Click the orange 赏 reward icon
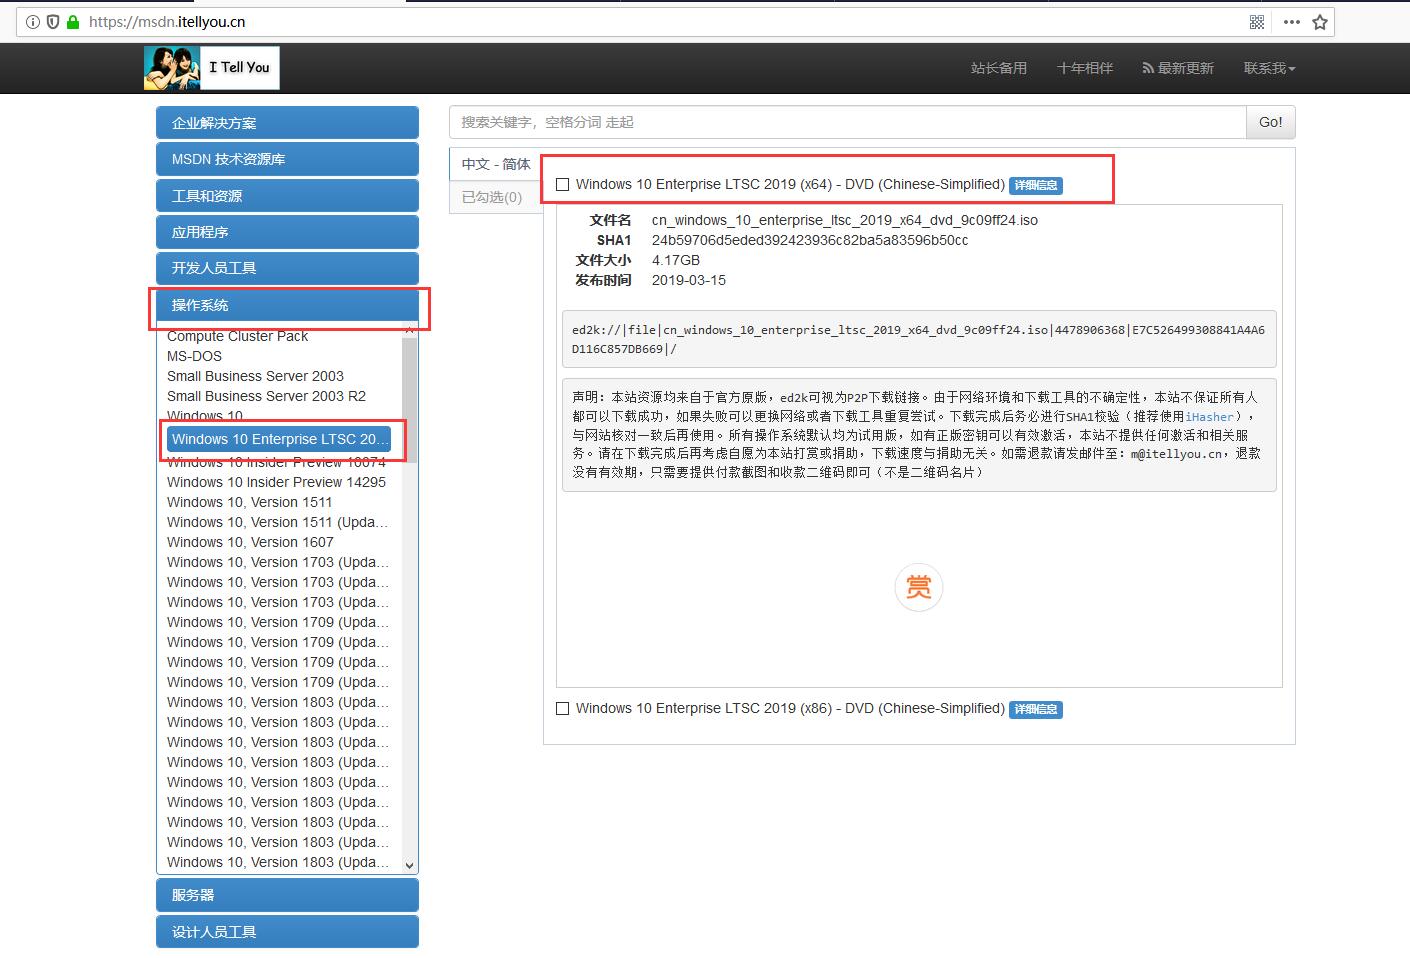The height and width of the screenshot is (958, 1410). [918, 587]
